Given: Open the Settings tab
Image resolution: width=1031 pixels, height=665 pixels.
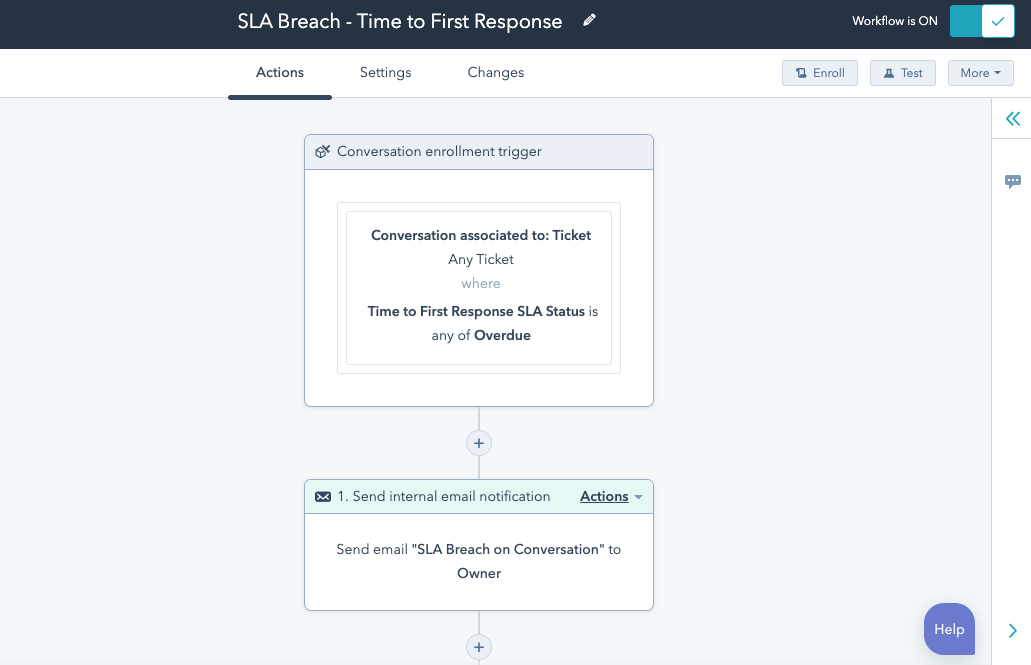Looking at the screenshot, I should pyautogui.click(x=385, y=72).
